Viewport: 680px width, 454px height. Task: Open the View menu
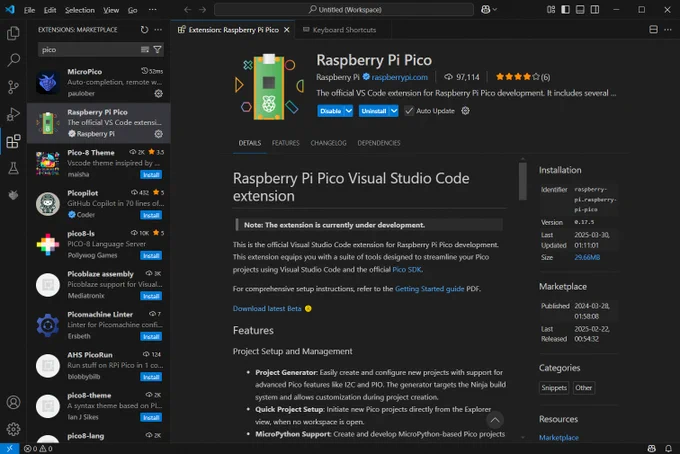point(111,10)
